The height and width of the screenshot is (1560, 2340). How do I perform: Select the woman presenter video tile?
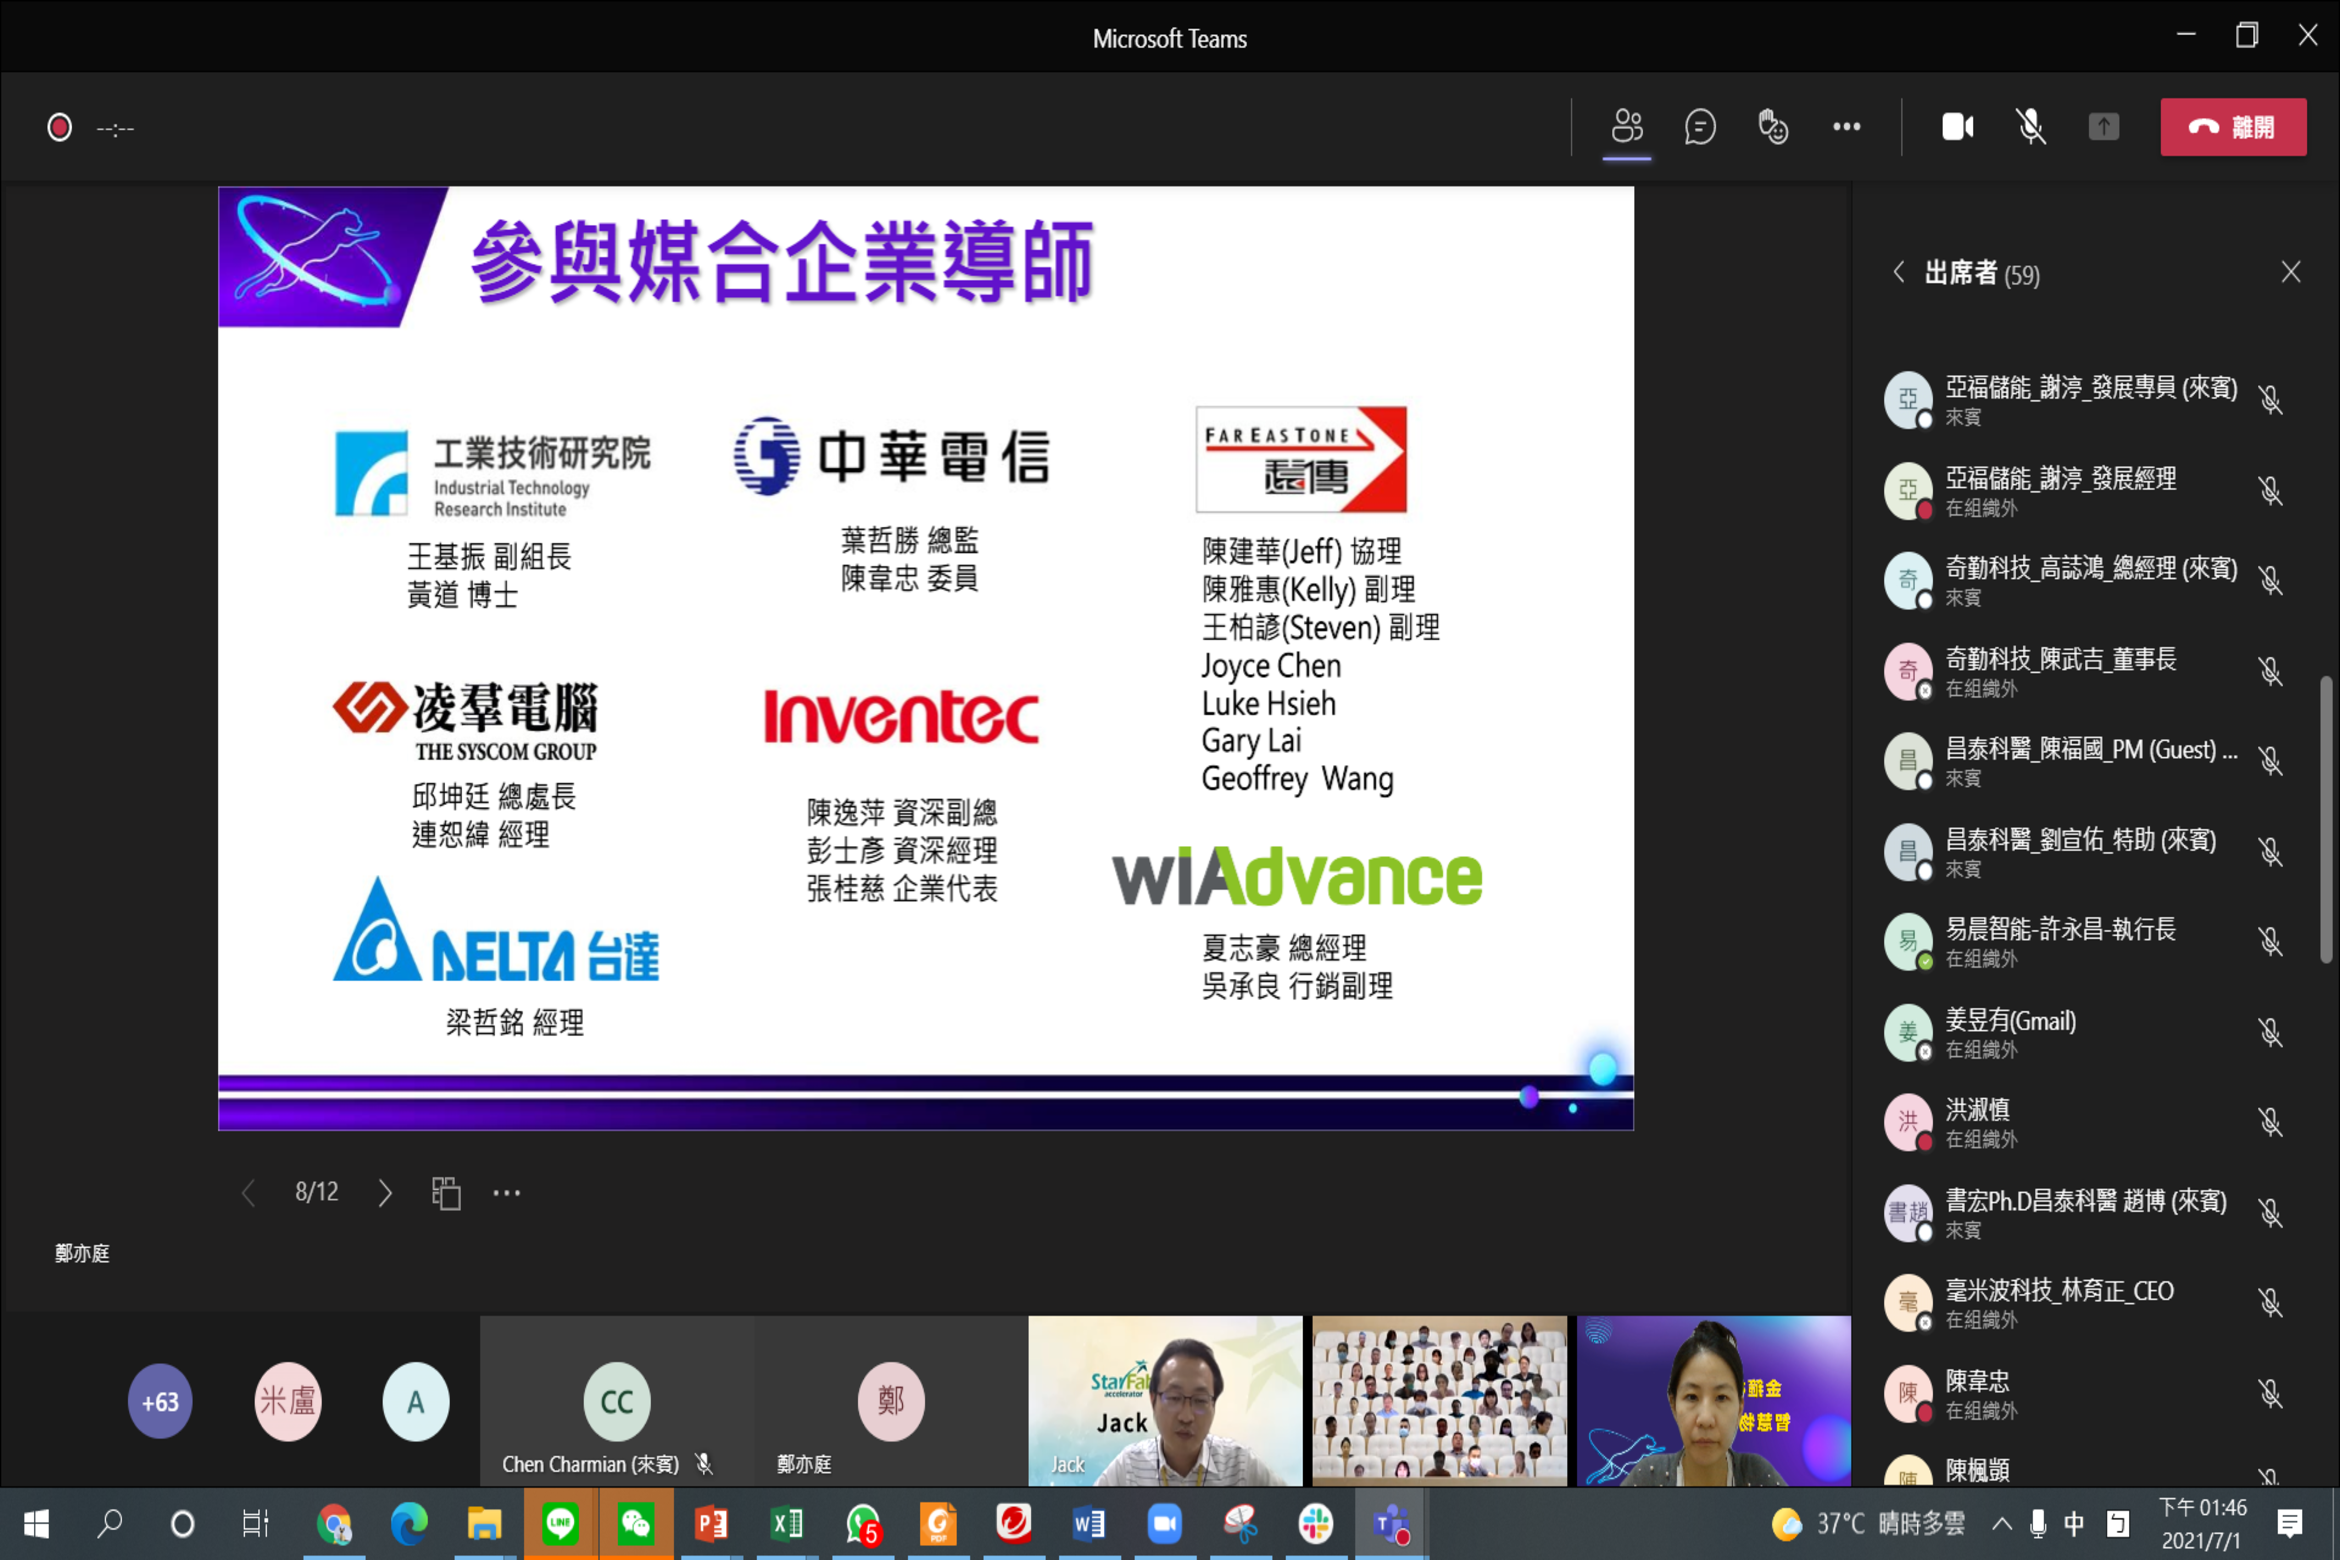click(x=1714, y=1401)
